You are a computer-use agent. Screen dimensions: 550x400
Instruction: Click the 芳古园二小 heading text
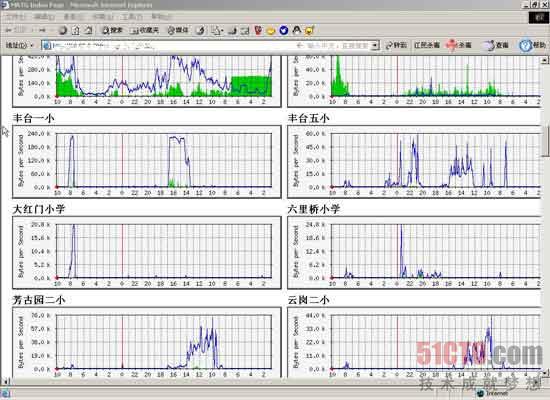39,300
